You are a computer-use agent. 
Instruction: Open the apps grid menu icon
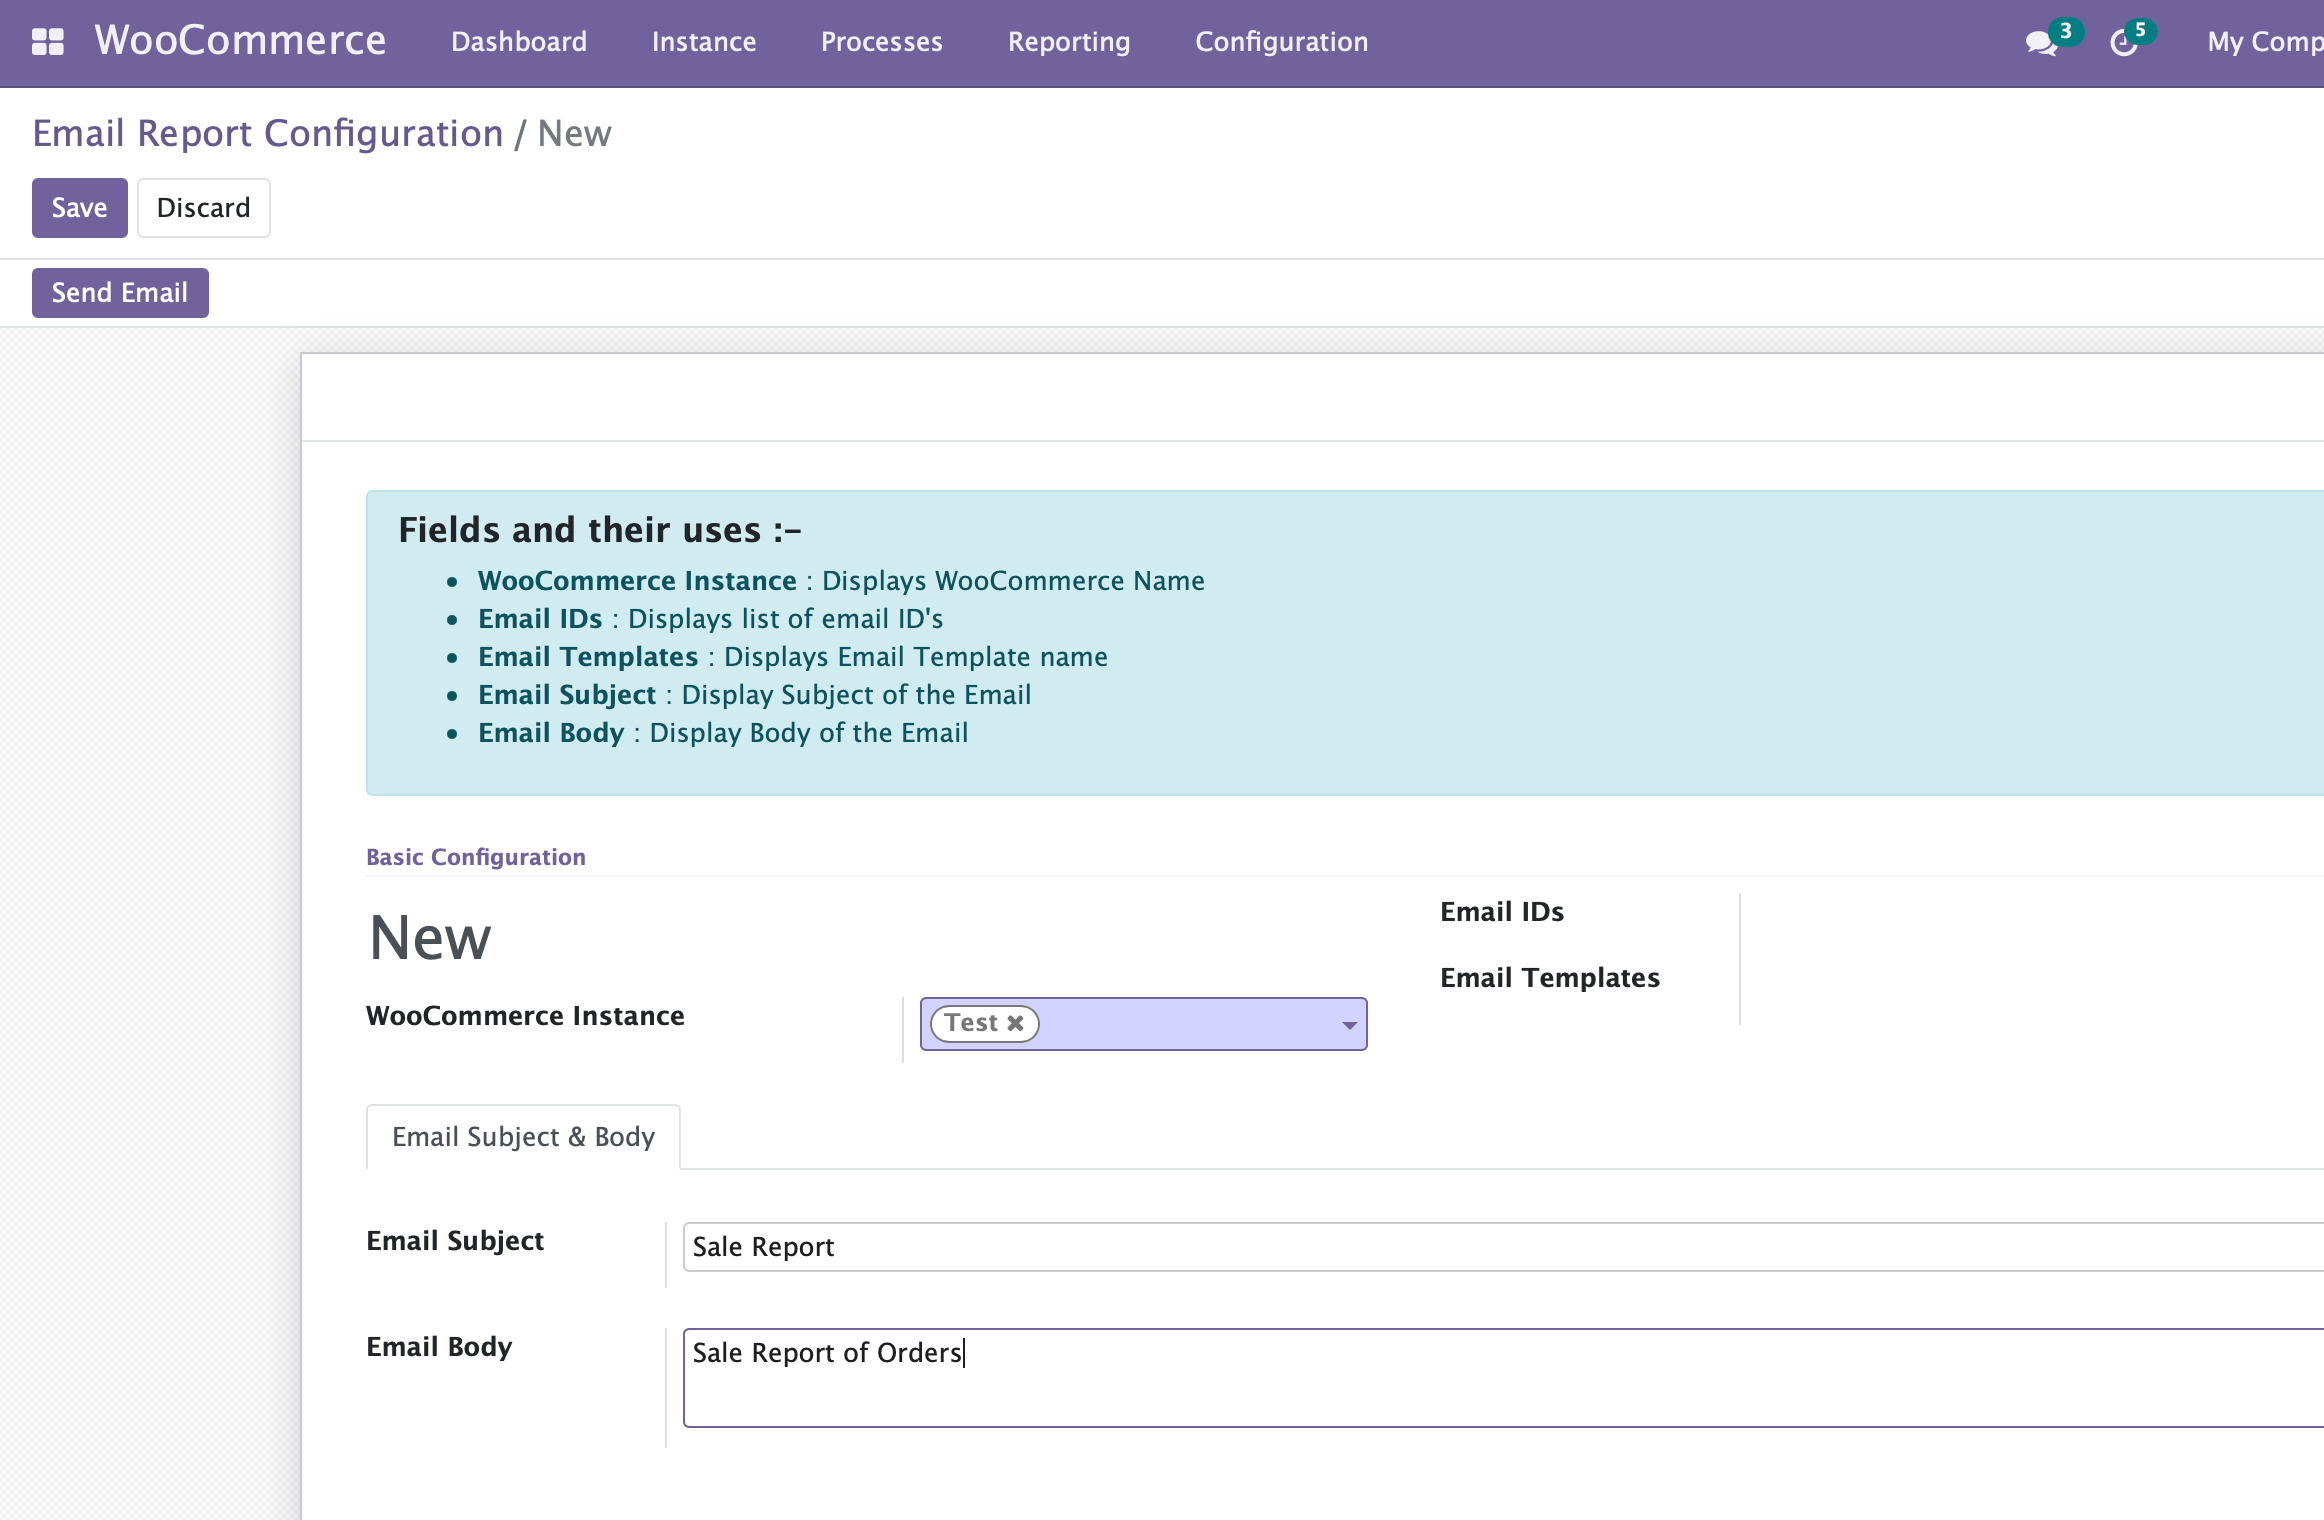[x=47, y=42]
